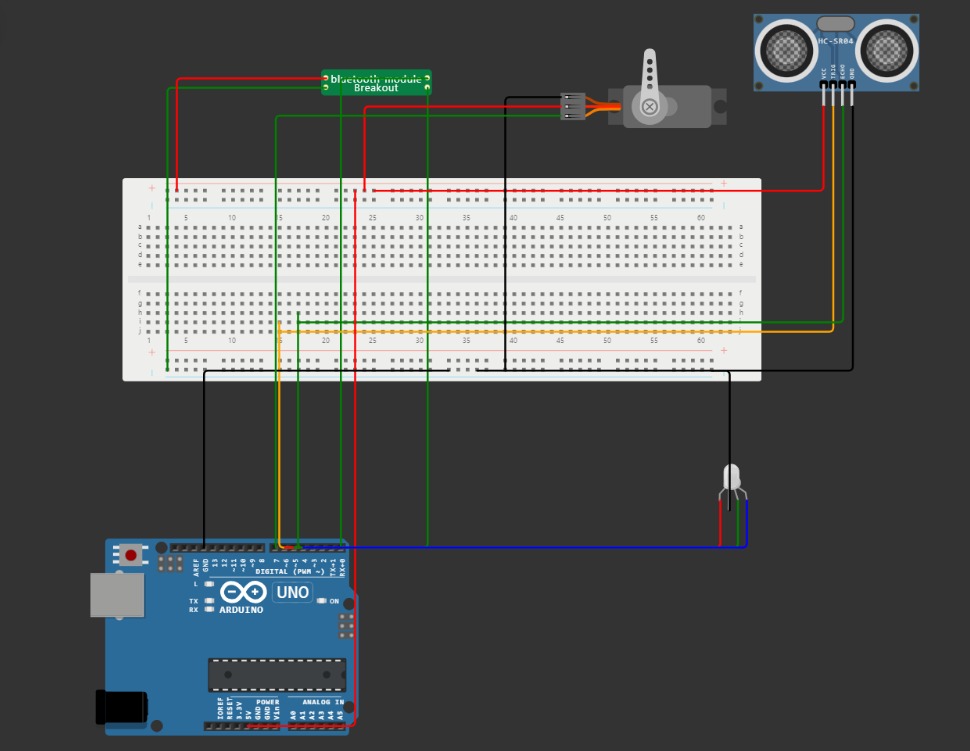The image size is (970, 751).
Task: Click the UNO label on the board
Action: pos(293,592)
